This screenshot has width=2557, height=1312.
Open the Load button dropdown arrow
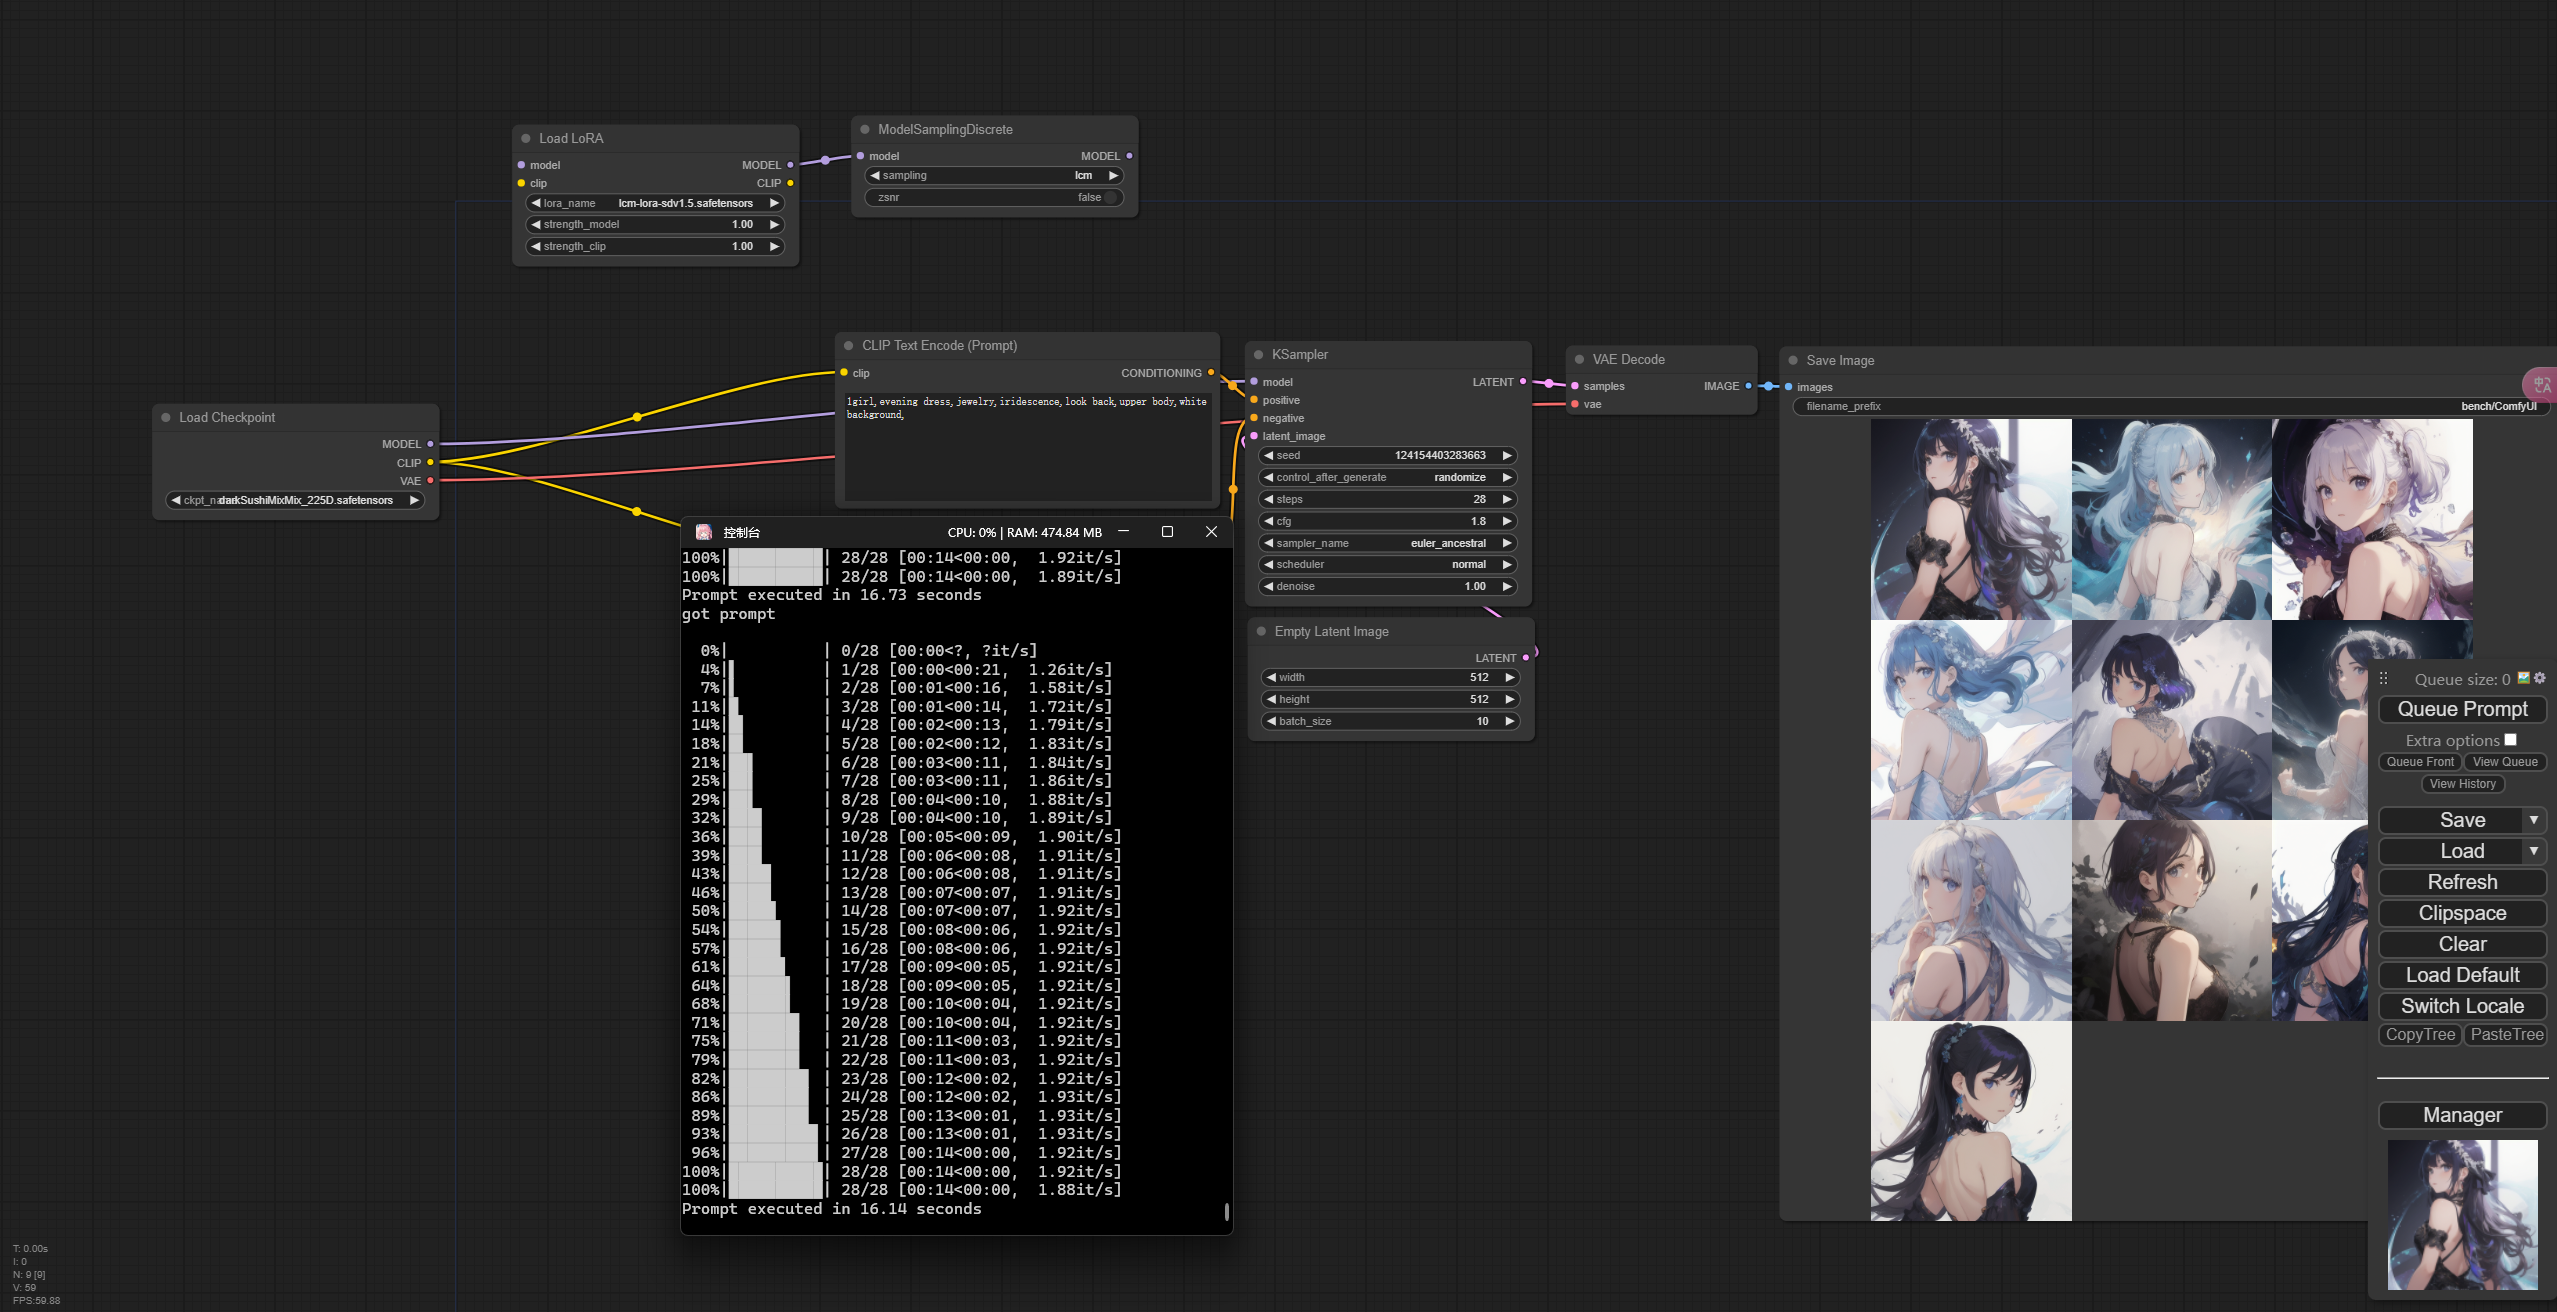pos(2533,851)
